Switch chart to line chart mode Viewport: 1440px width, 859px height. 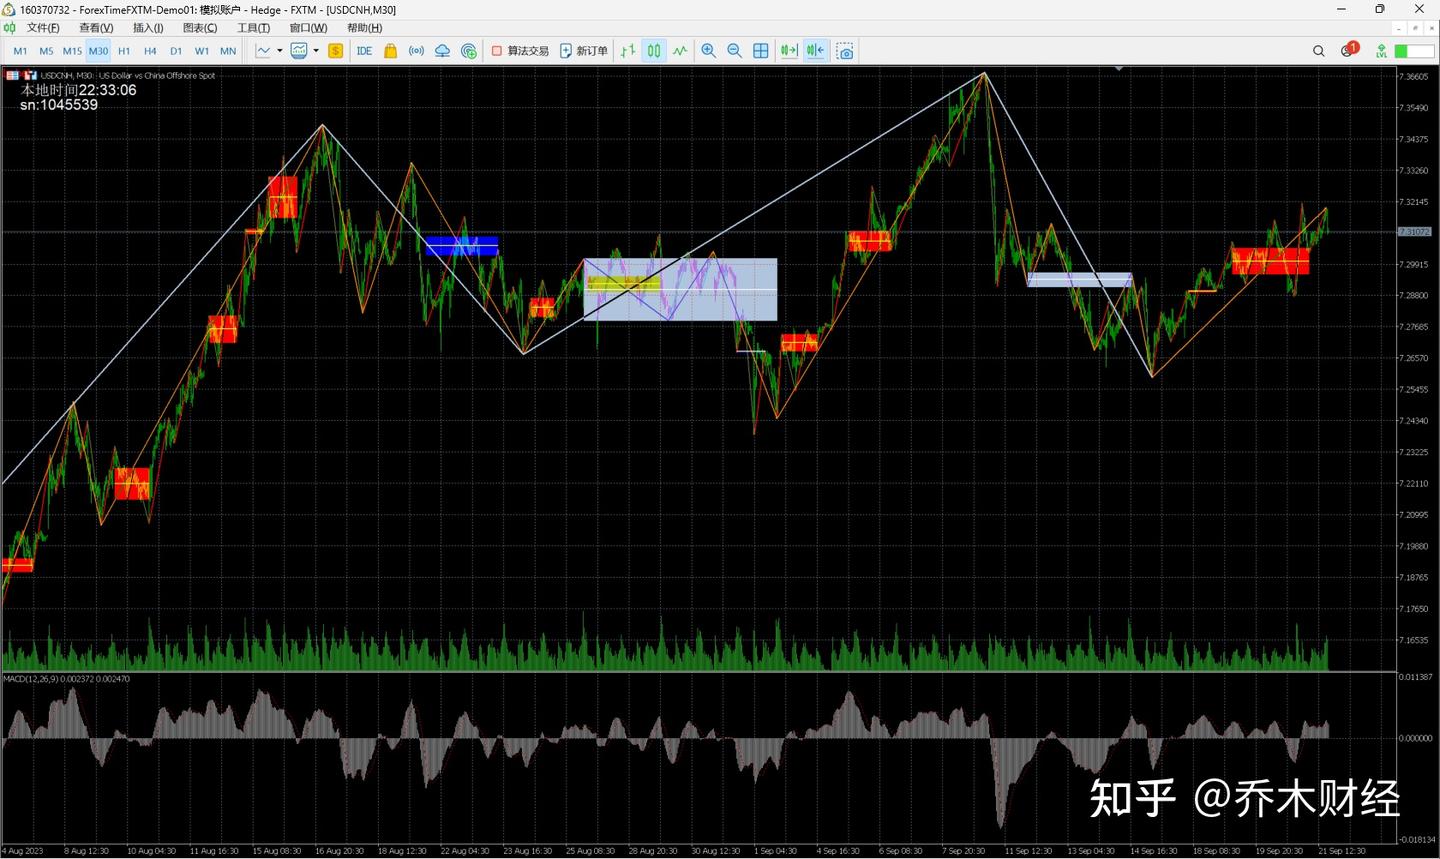pos(680,51)
